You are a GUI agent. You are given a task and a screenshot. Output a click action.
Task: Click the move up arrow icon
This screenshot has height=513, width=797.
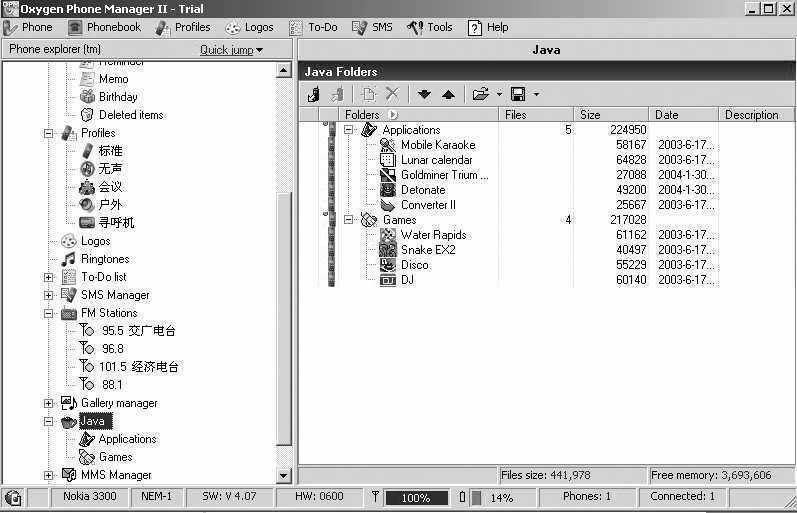(448, 94)
